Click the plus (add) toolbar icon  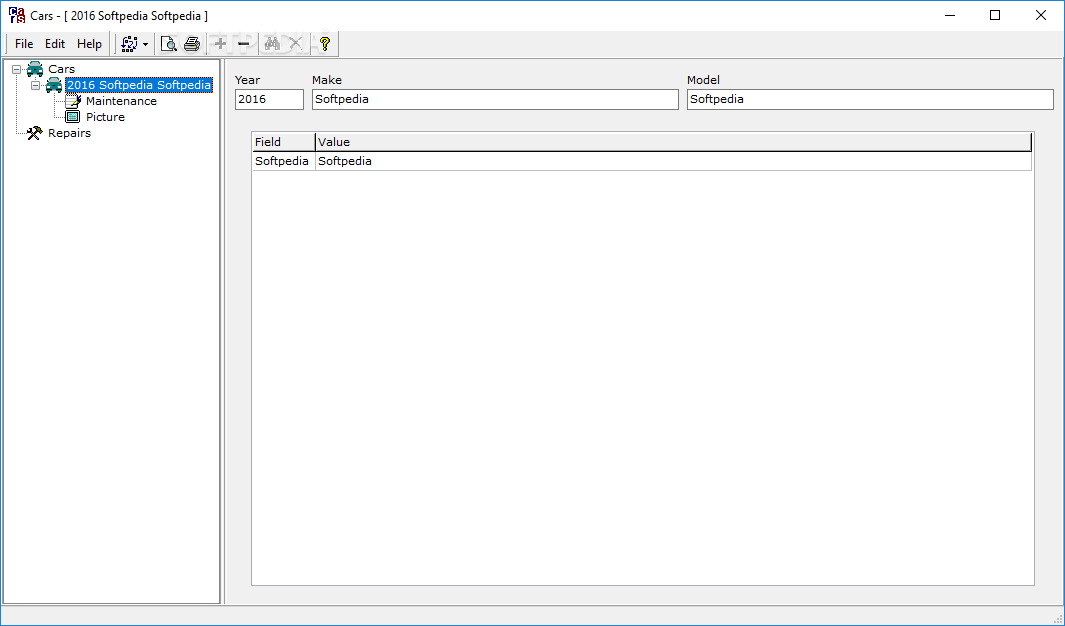point(220,44)
